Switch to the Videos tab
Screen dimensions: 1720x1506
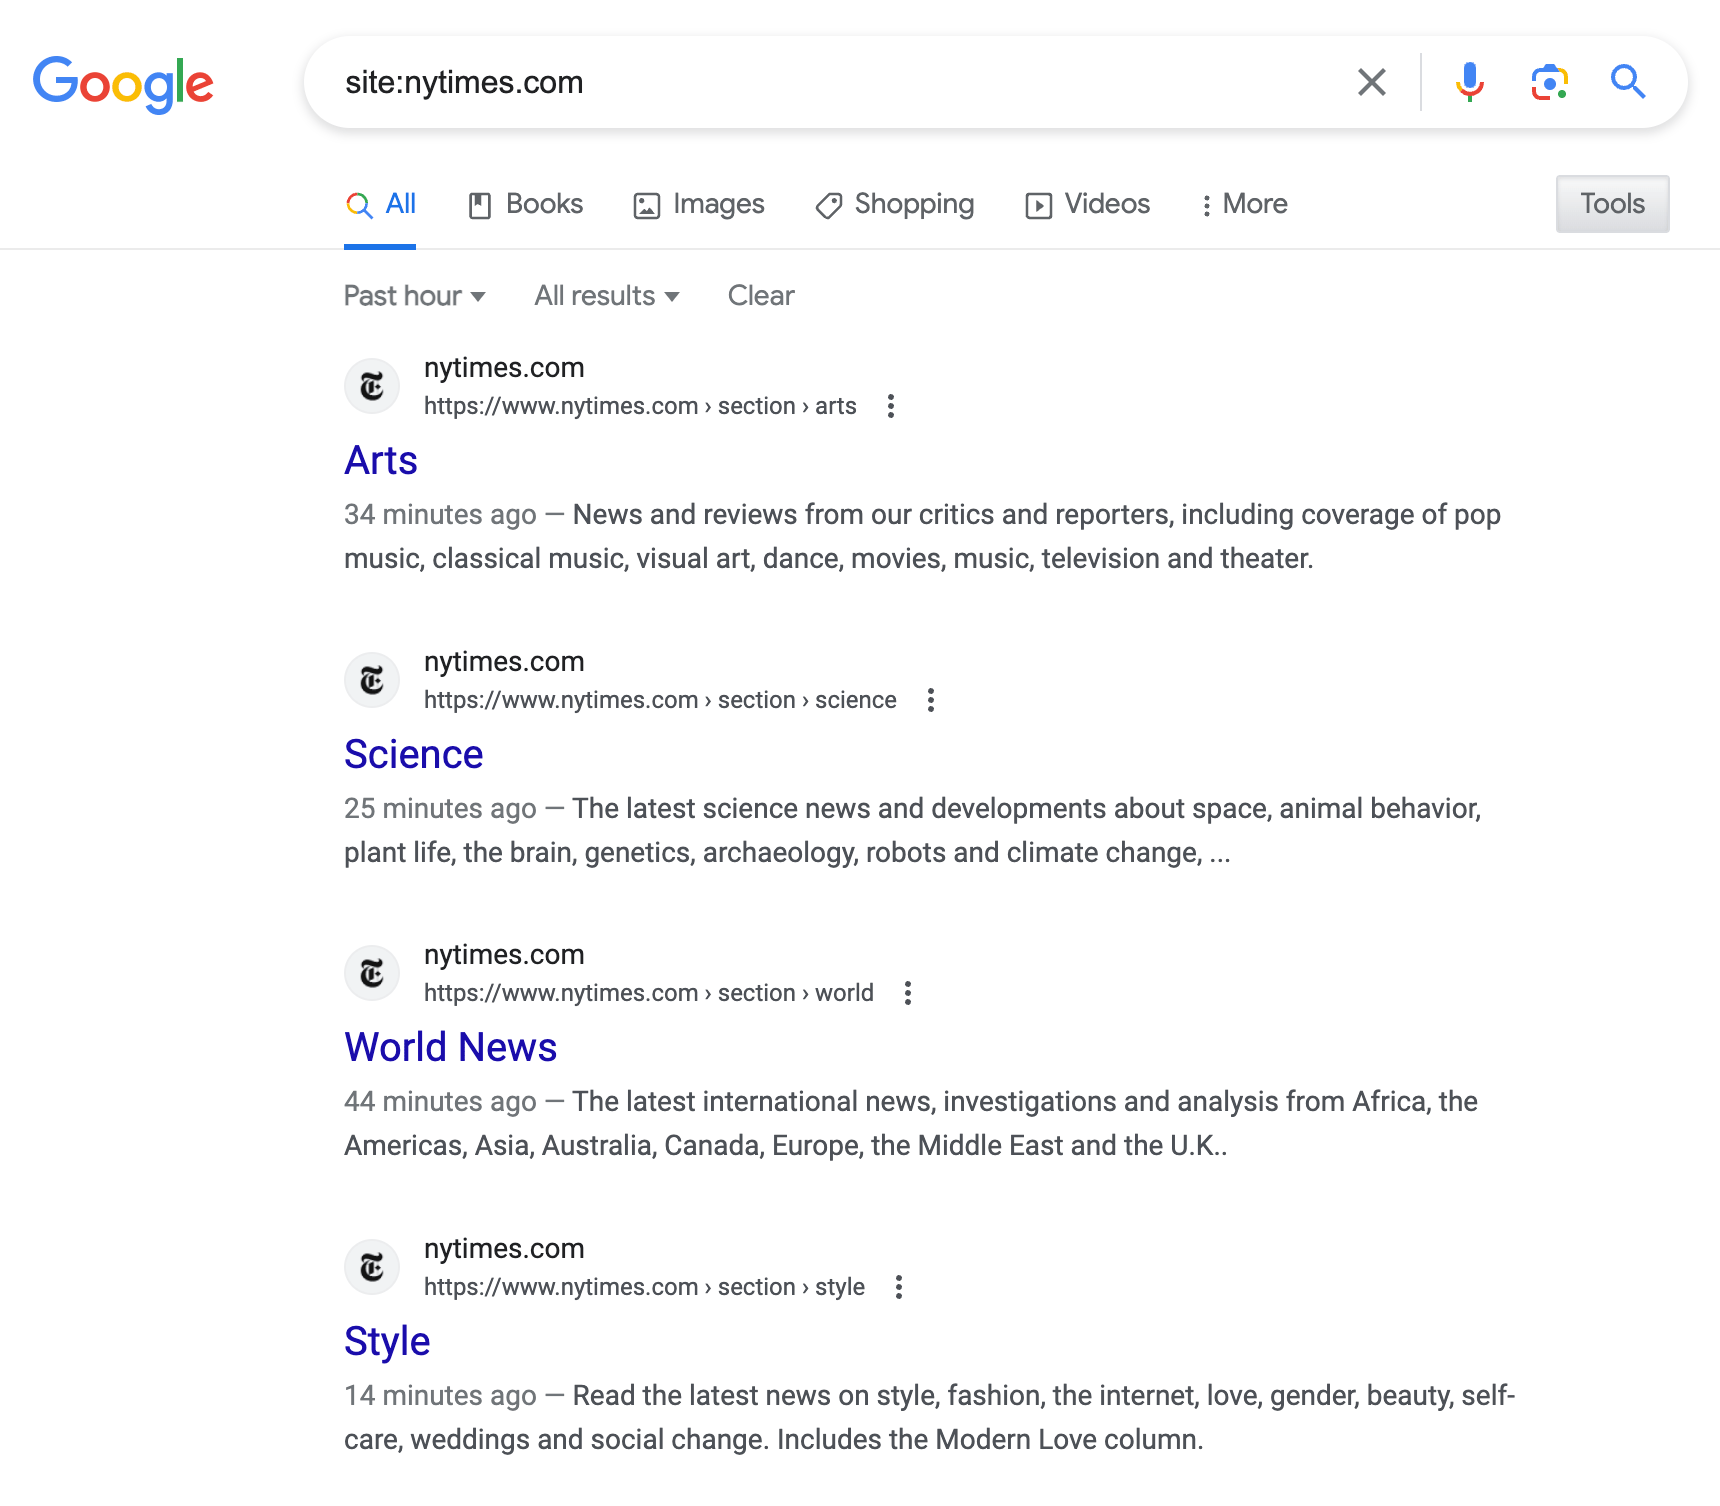(x=1087, y=204)
